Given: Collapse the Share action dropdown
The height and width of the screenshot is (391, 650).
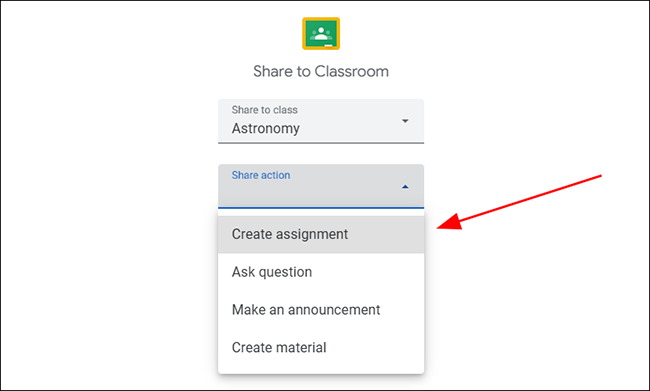Looking at the screenshot, I should click(321, 186).
